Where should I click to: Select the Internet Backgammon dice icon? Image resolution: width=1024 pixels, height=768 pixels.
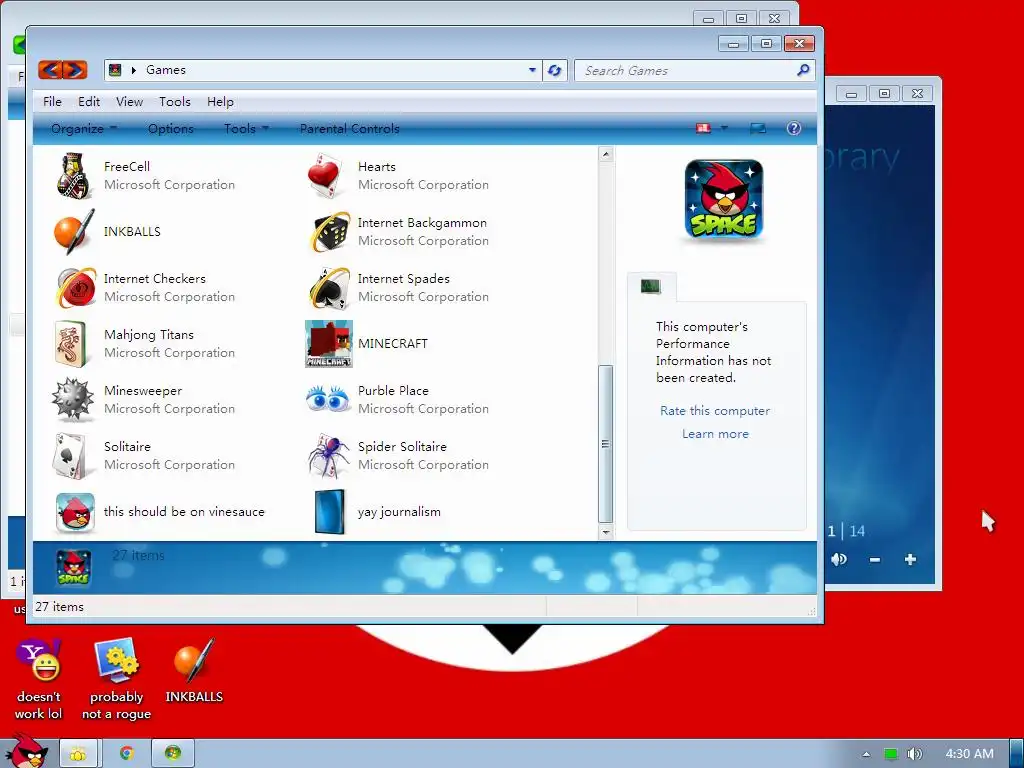330,231
